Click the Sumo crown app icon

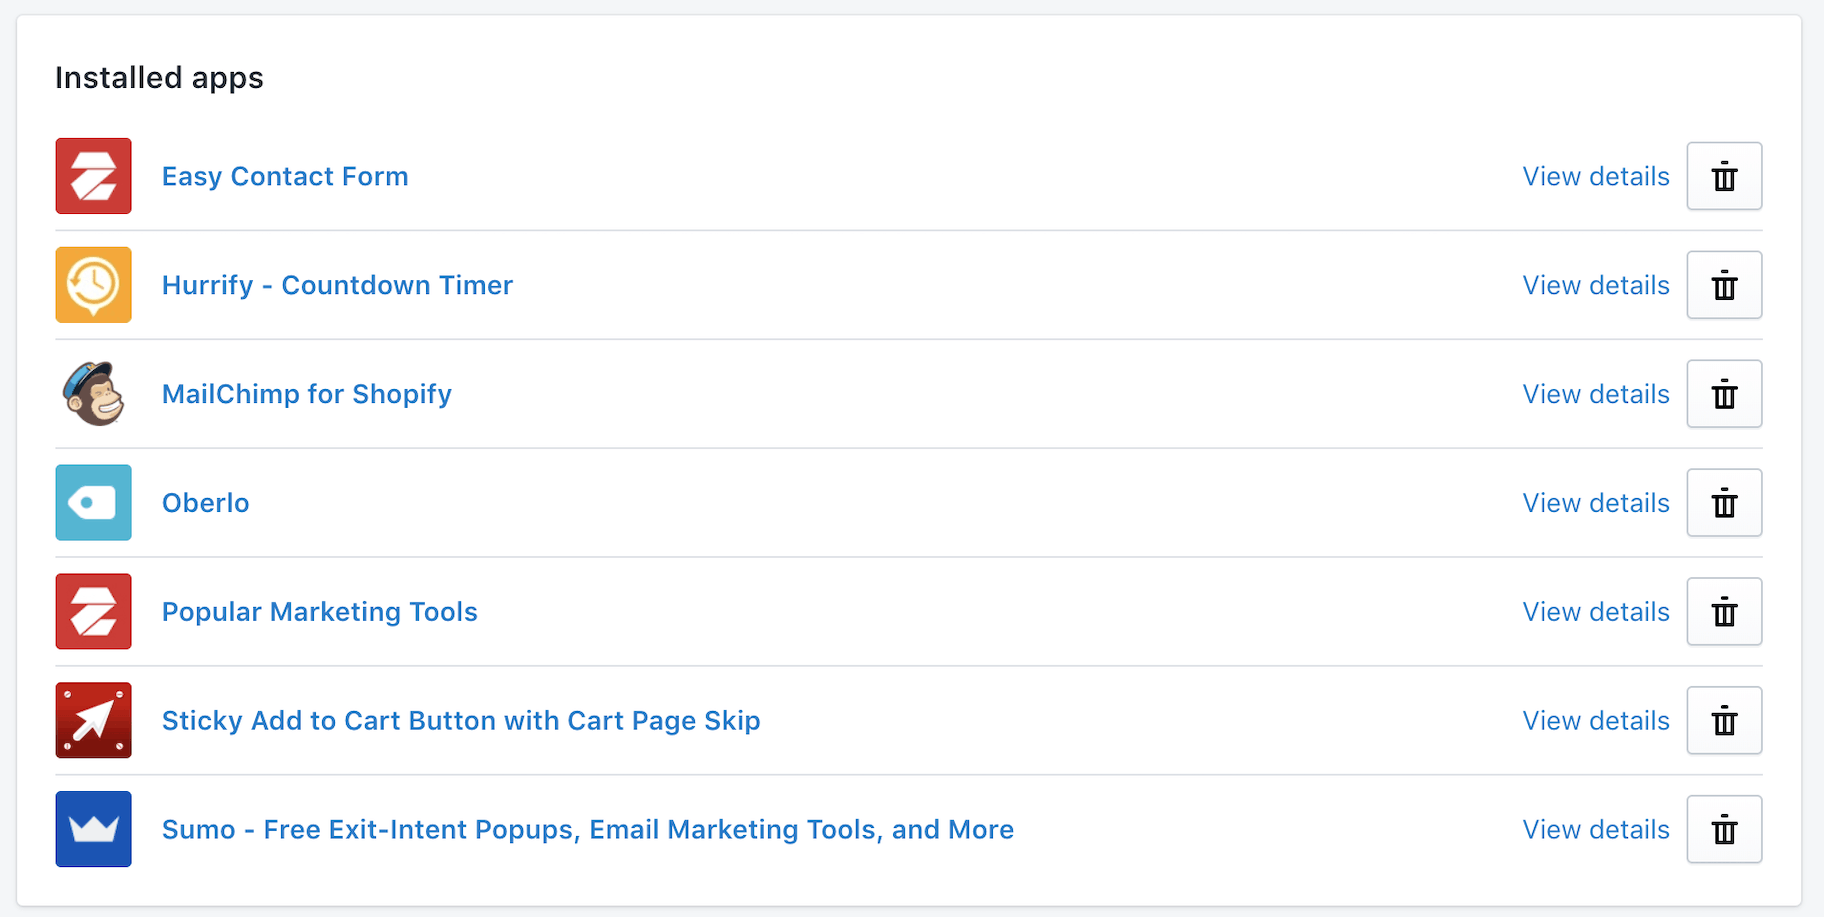tap(93, 829)
